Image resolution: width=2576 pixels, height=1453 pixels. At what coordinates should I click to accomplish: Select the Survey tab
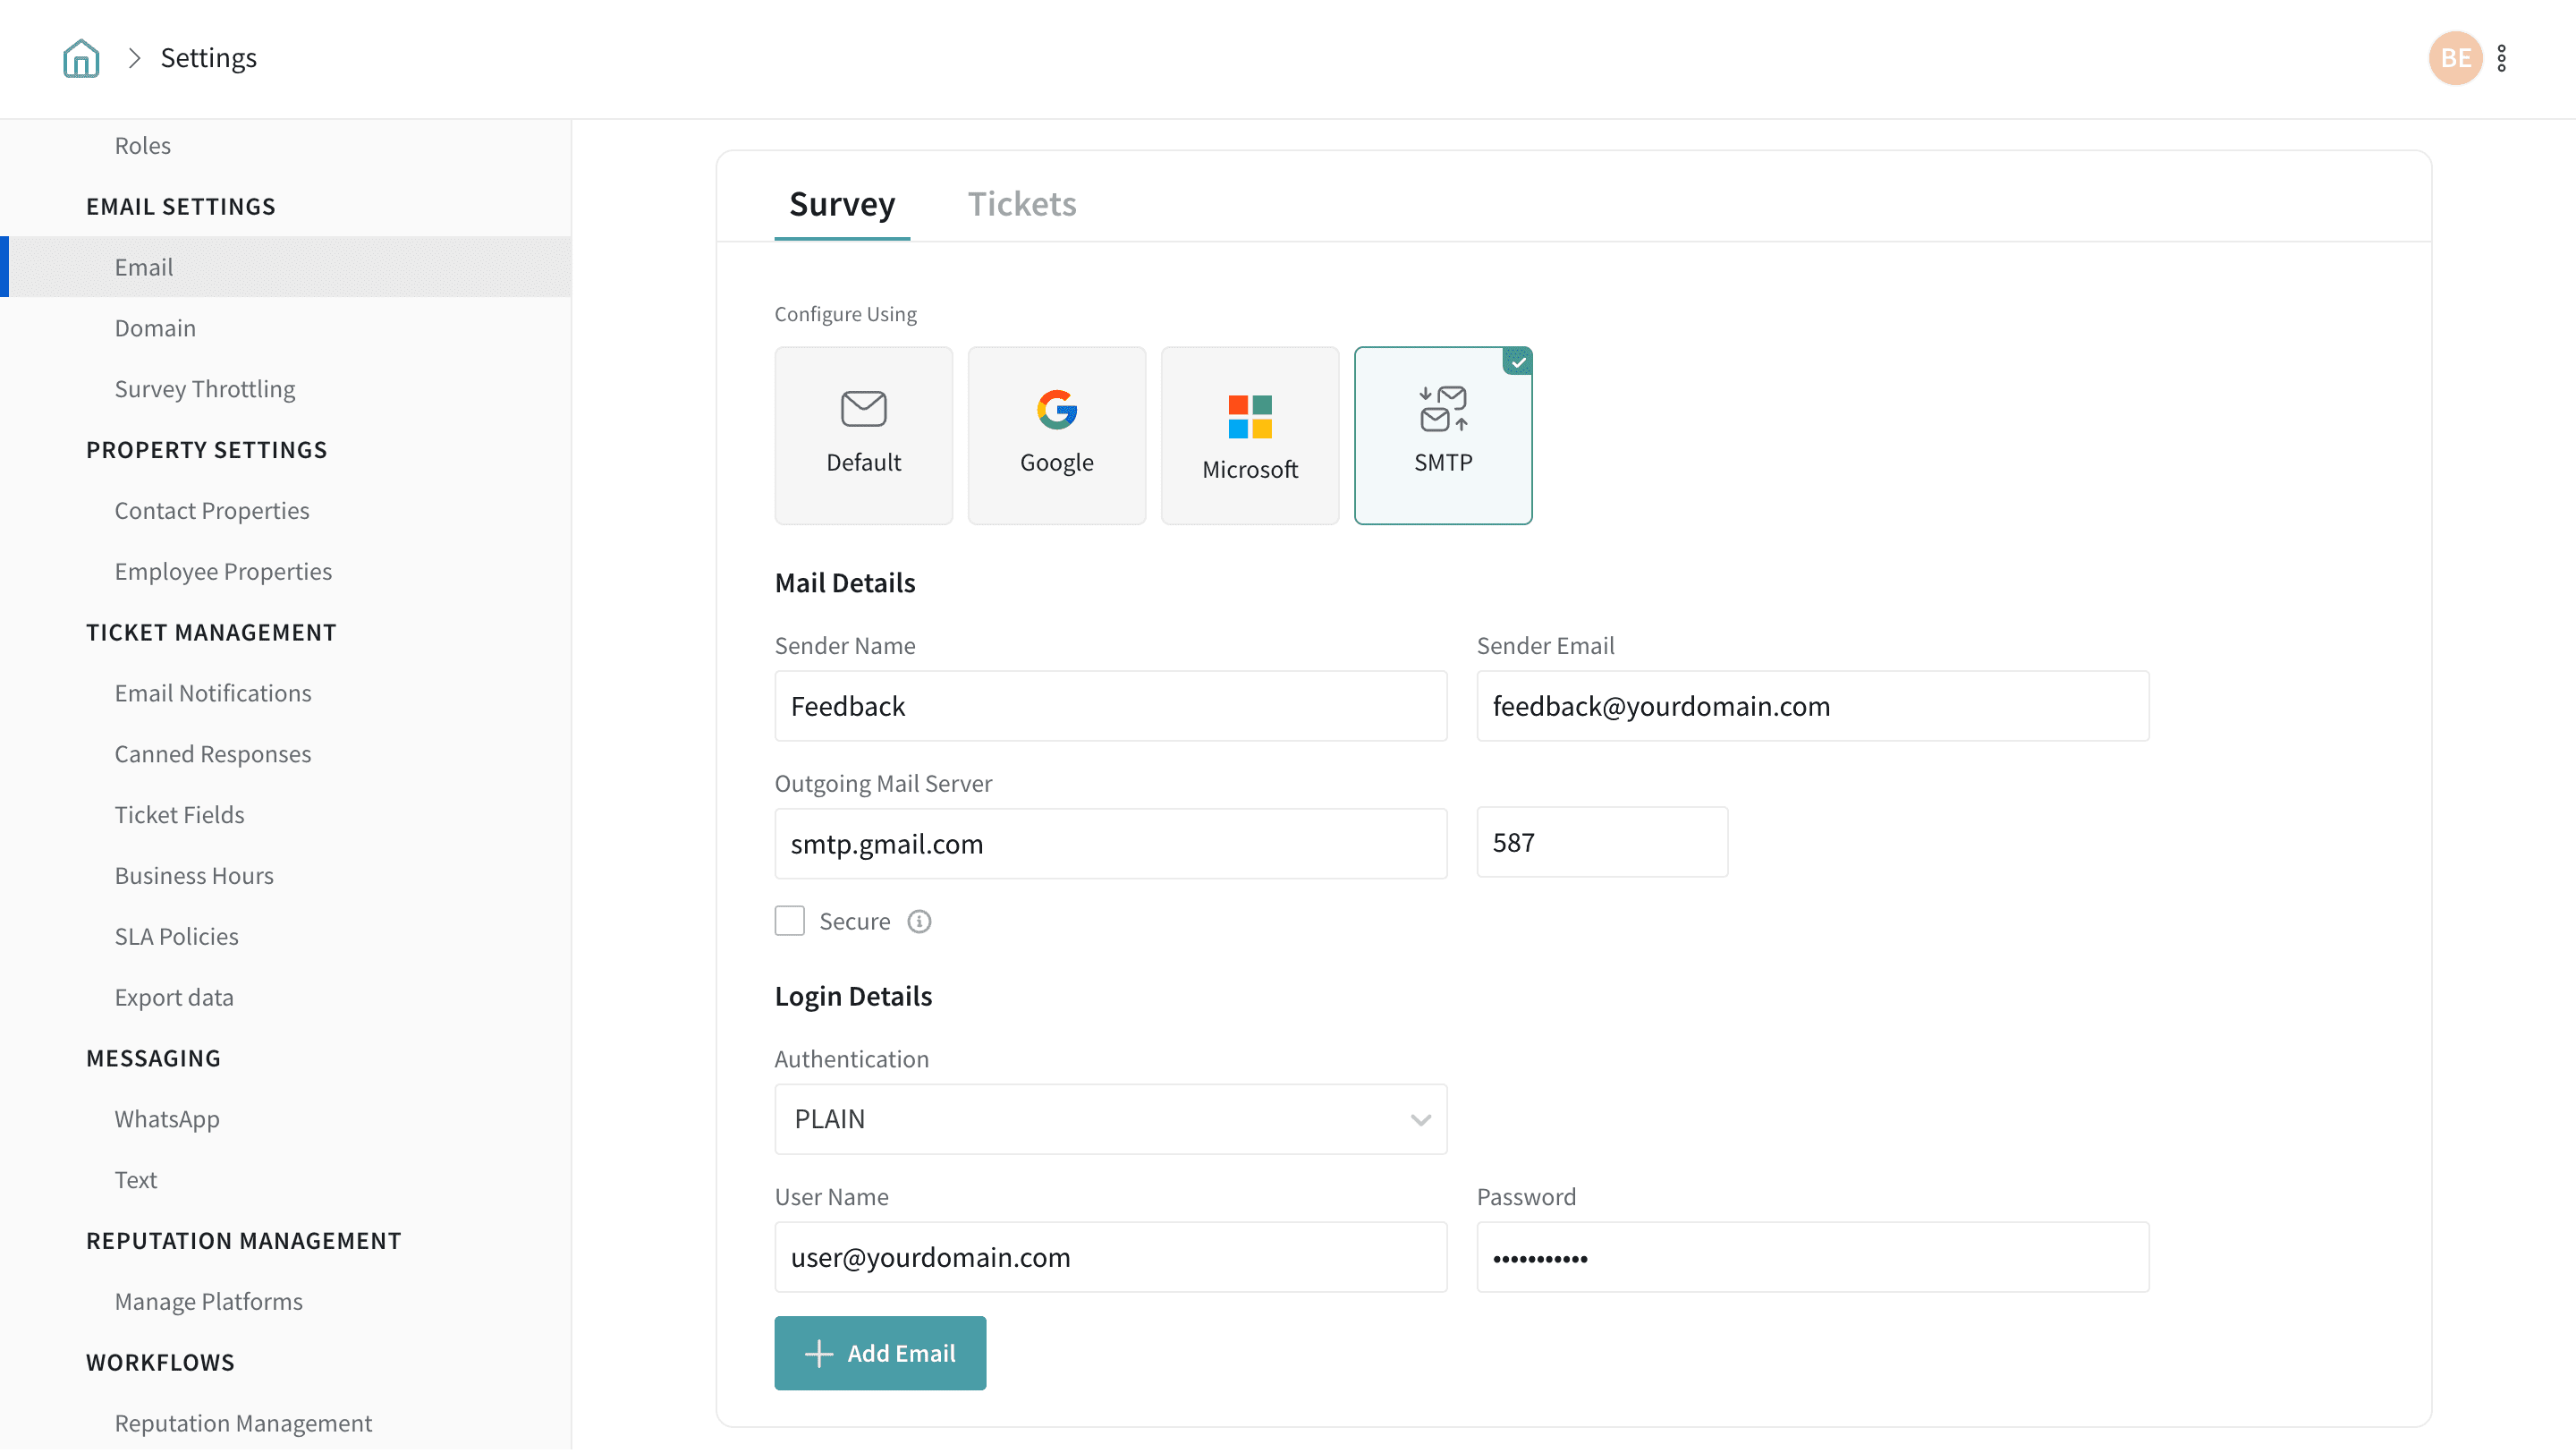841,204
